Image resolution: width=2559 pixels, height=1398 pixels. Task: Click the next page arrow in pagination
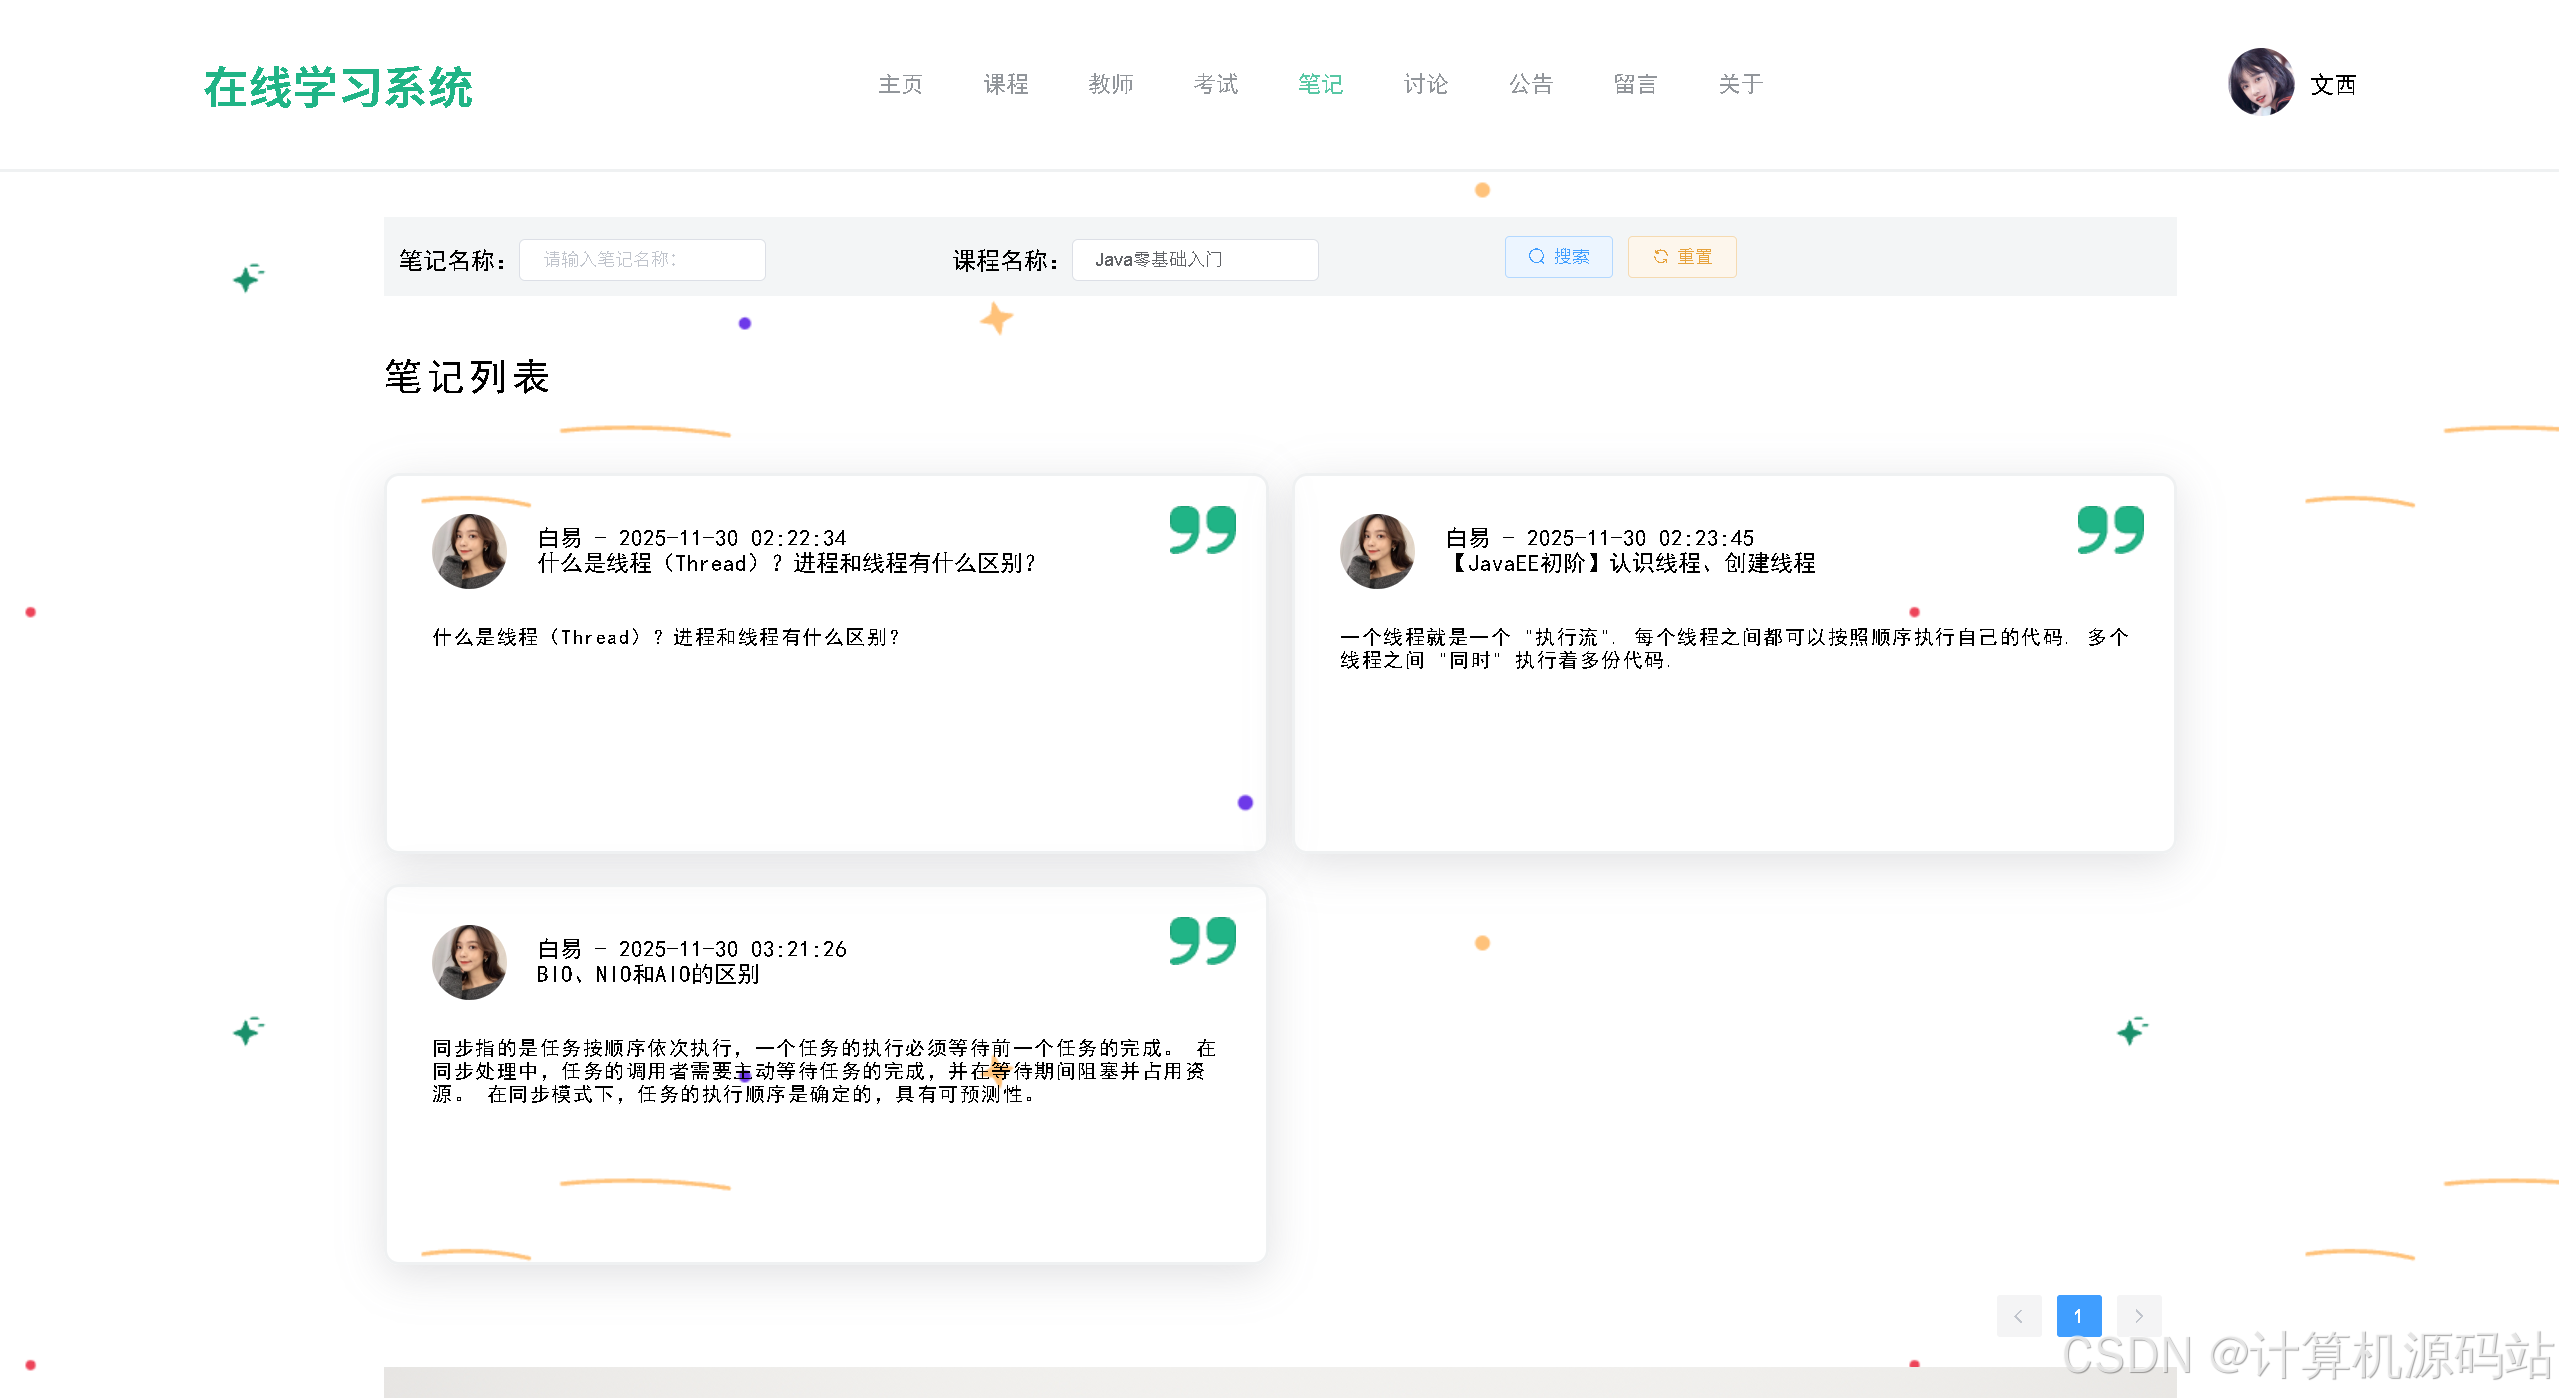point(2139,1315)
